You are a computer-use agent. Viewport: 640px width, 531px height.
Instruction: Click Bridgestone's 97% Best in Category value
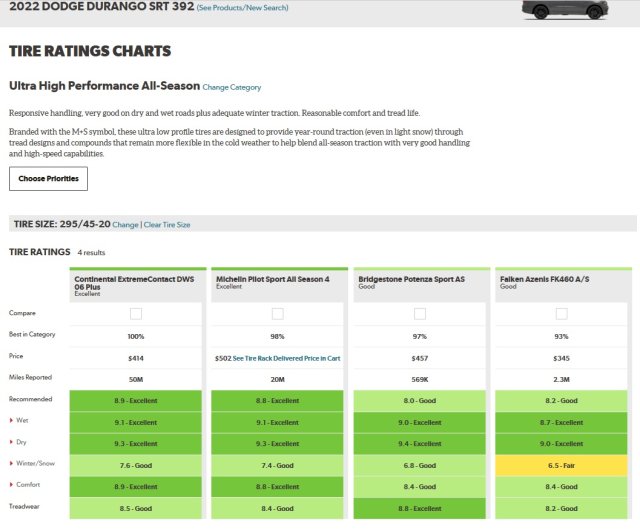420,336
